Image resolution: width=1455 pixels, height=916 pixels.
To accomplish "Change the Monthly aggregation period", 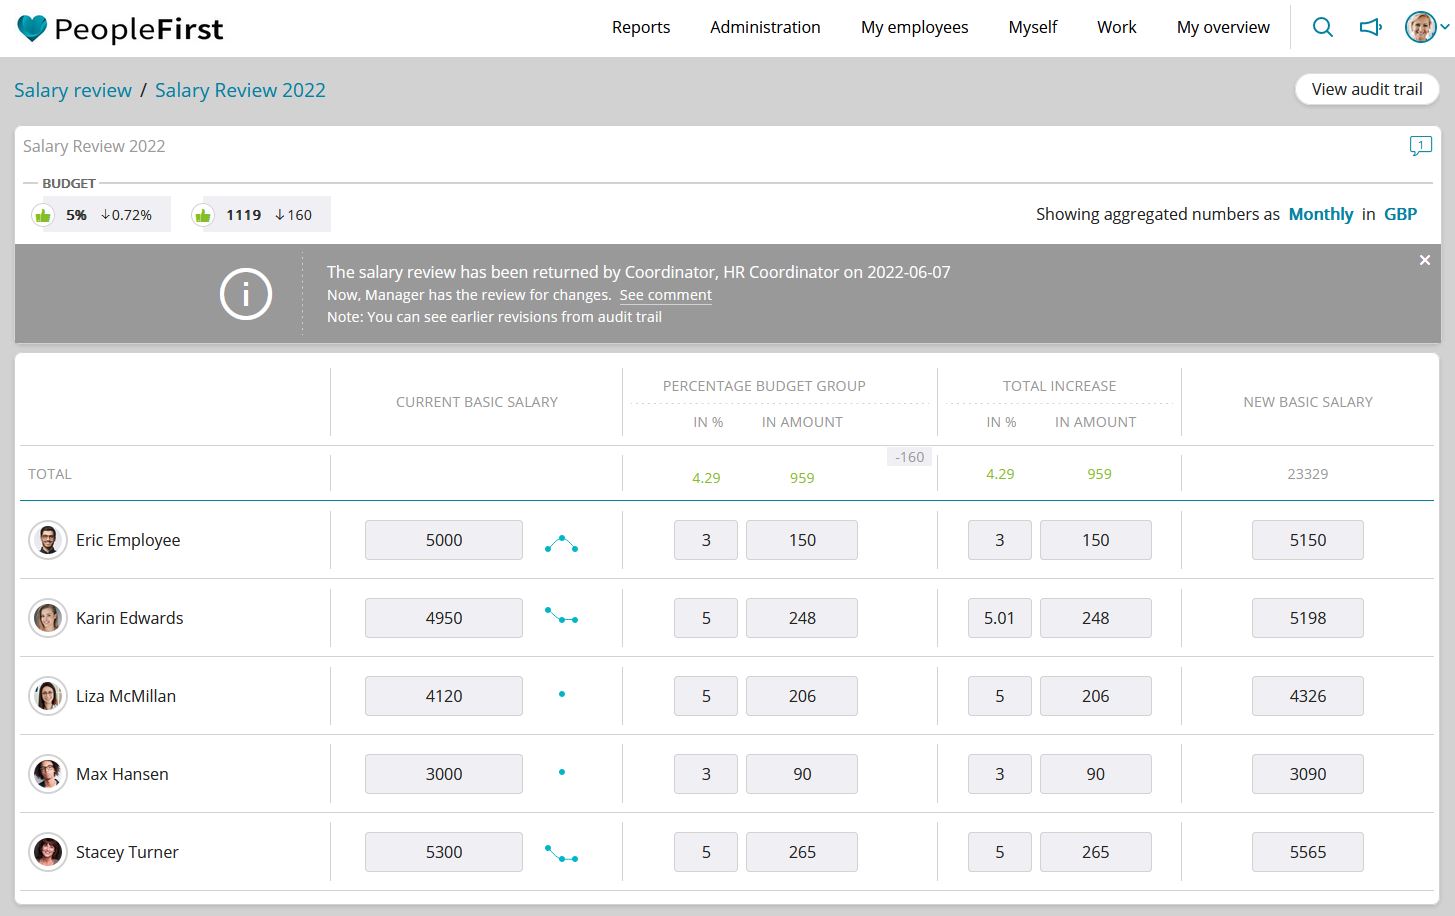I will [1320, 214].
